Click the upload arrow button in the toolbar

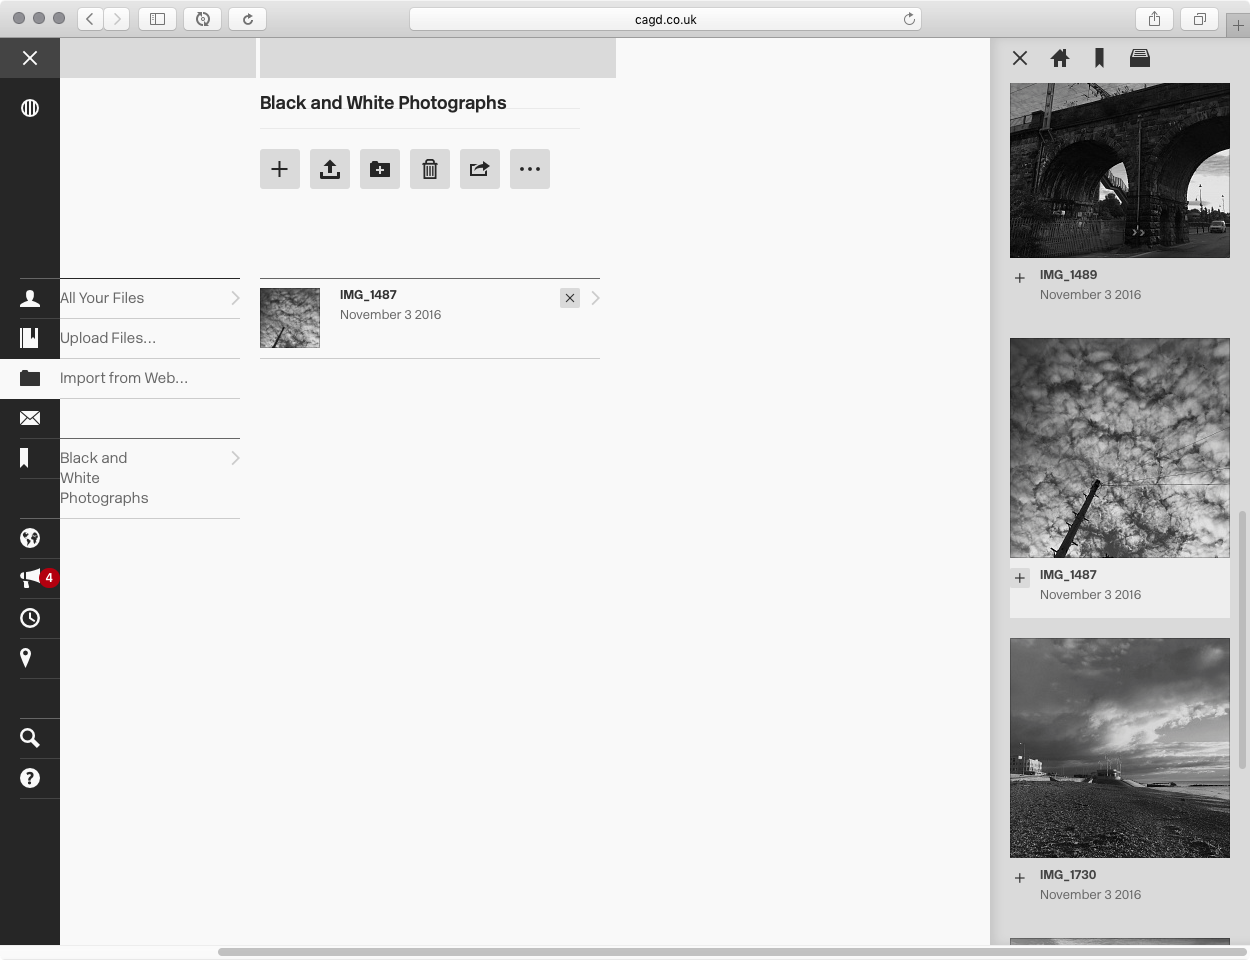tap(330, 169)
